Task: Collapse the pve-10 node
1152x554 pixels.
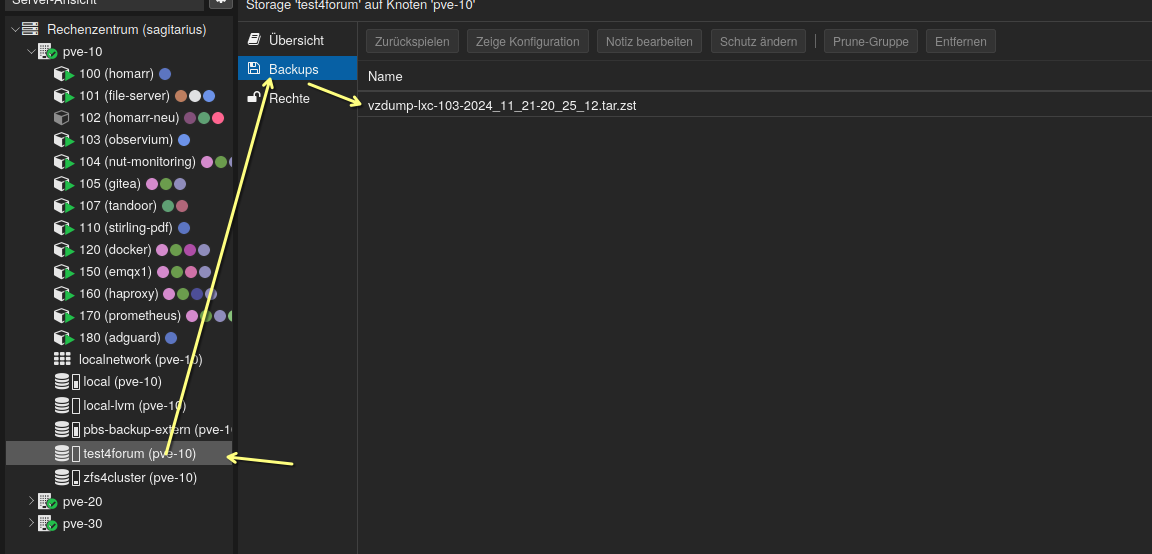Action: pyautogui.click(x=31, y=51)
